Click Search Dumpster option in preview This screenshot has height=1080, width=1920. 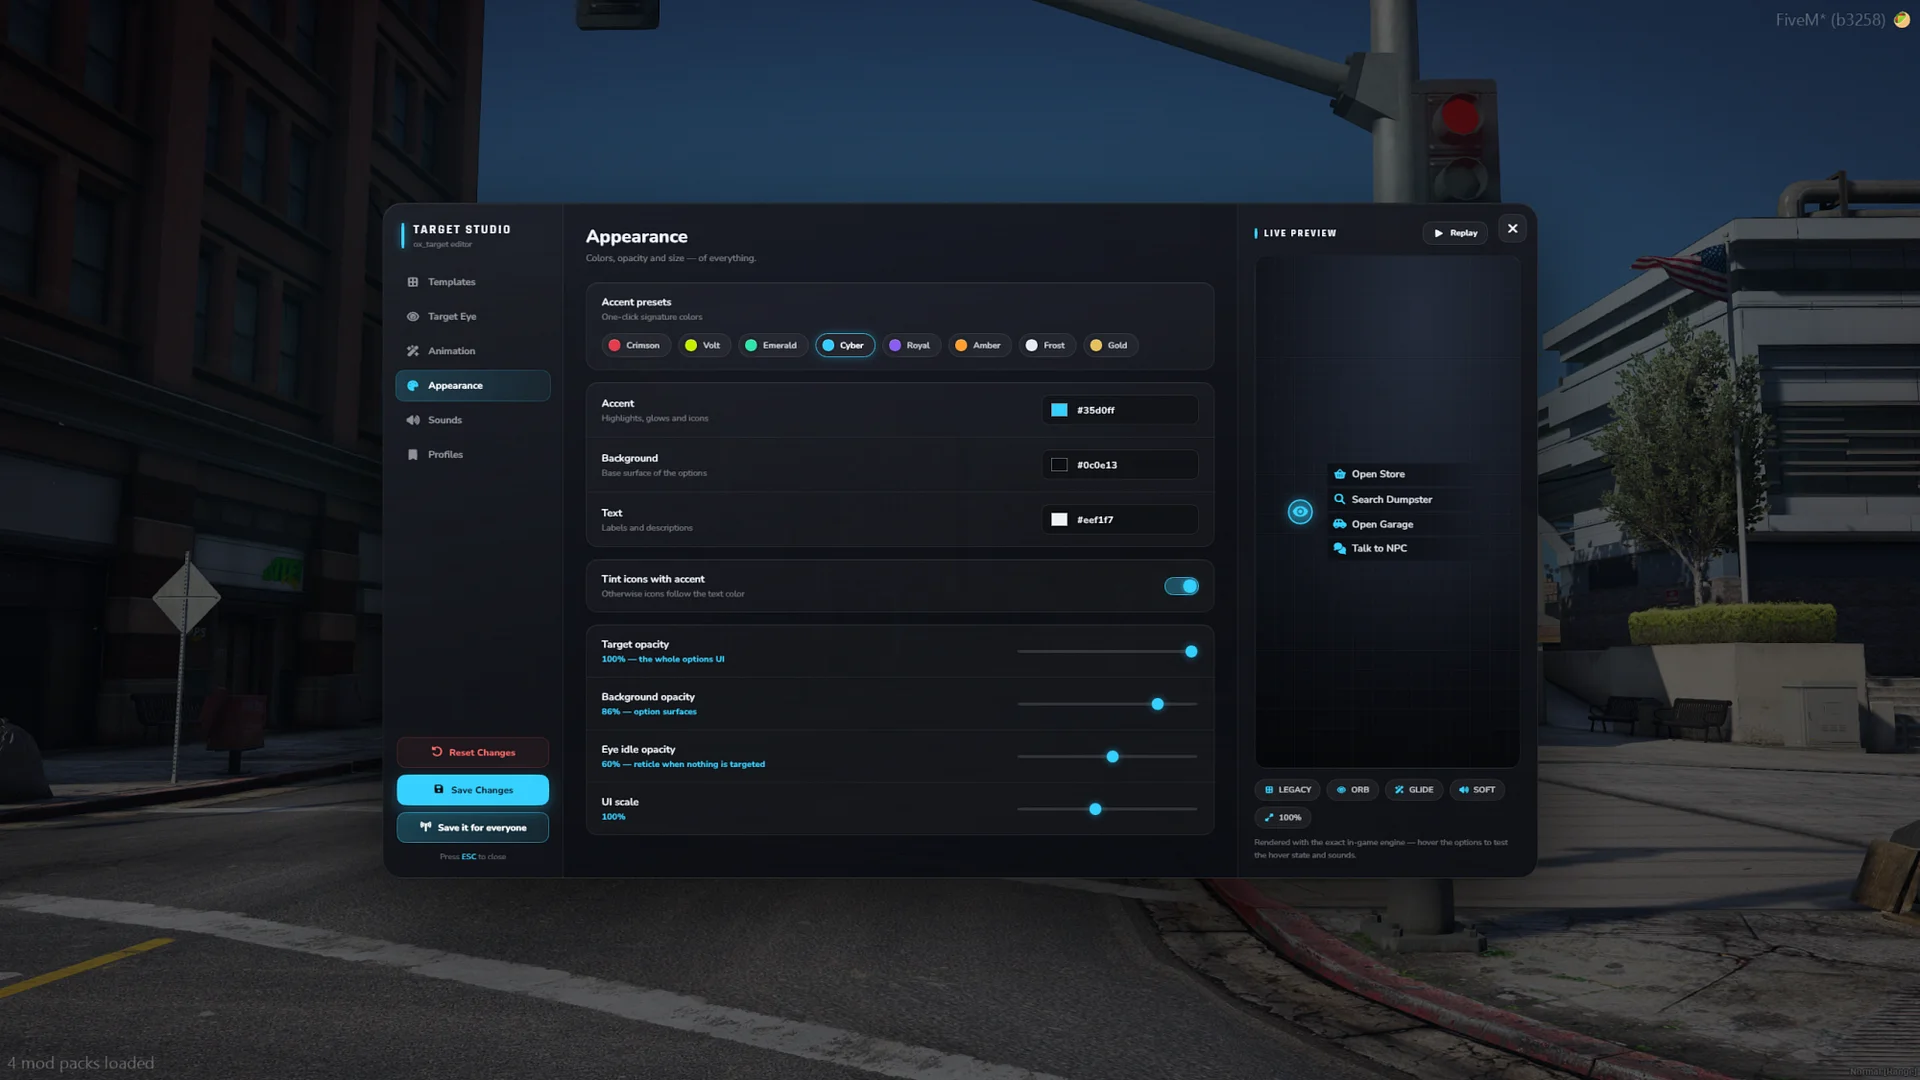point(1400,499)
